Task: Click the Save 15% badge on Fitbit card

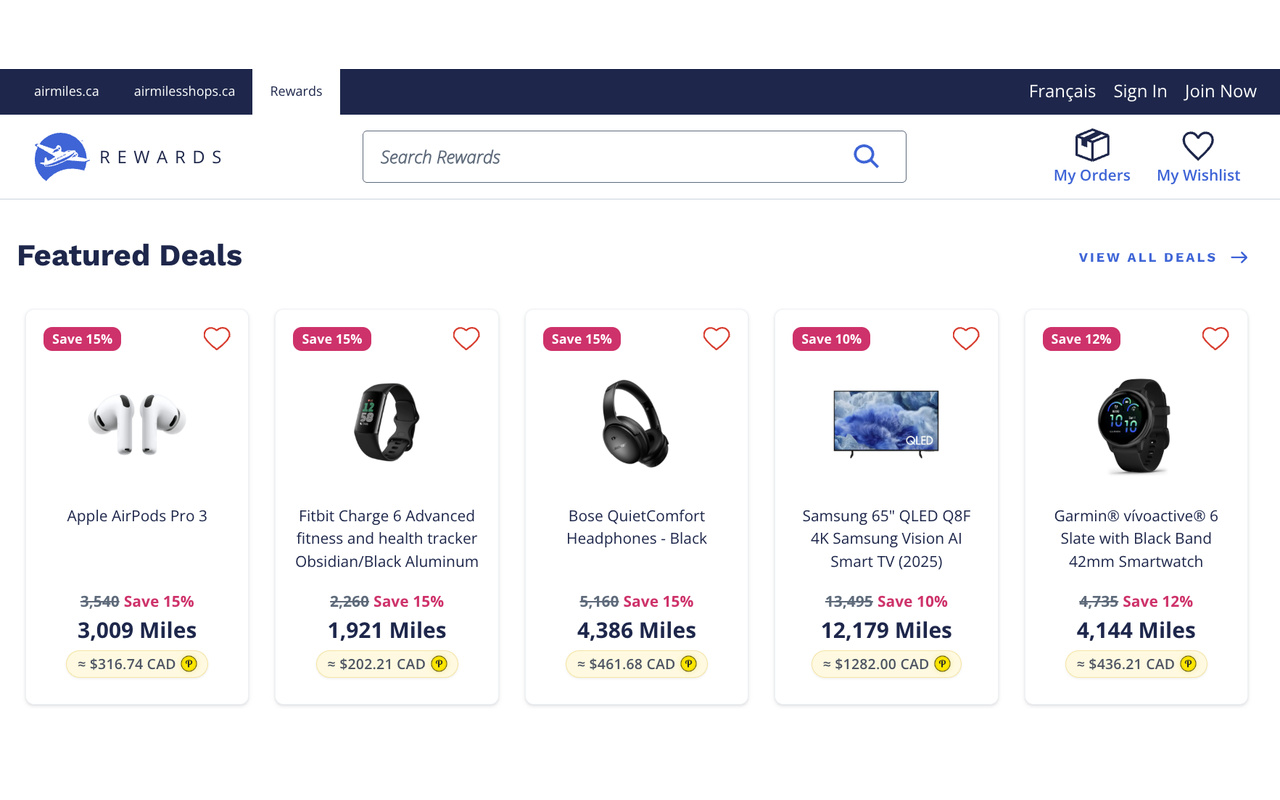Action: pos(332,339)
